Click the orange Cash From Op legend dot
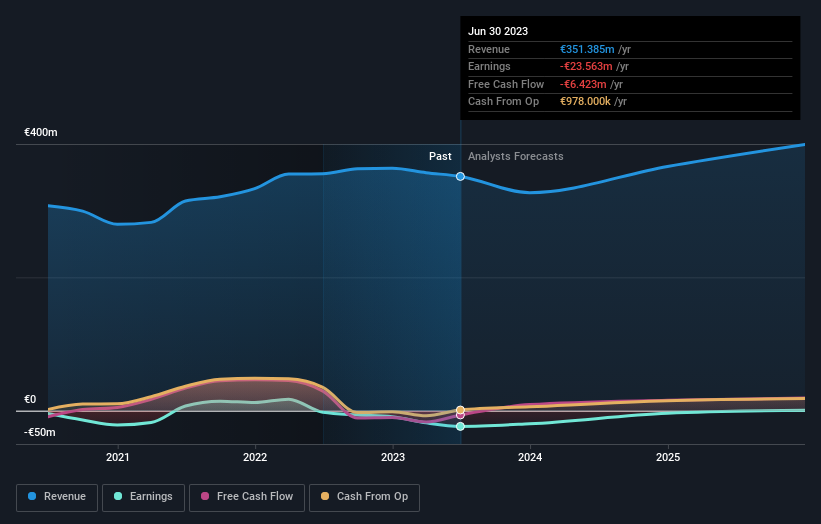The width and height of the screenshot is (821, 524). click(x=325, y=496)
